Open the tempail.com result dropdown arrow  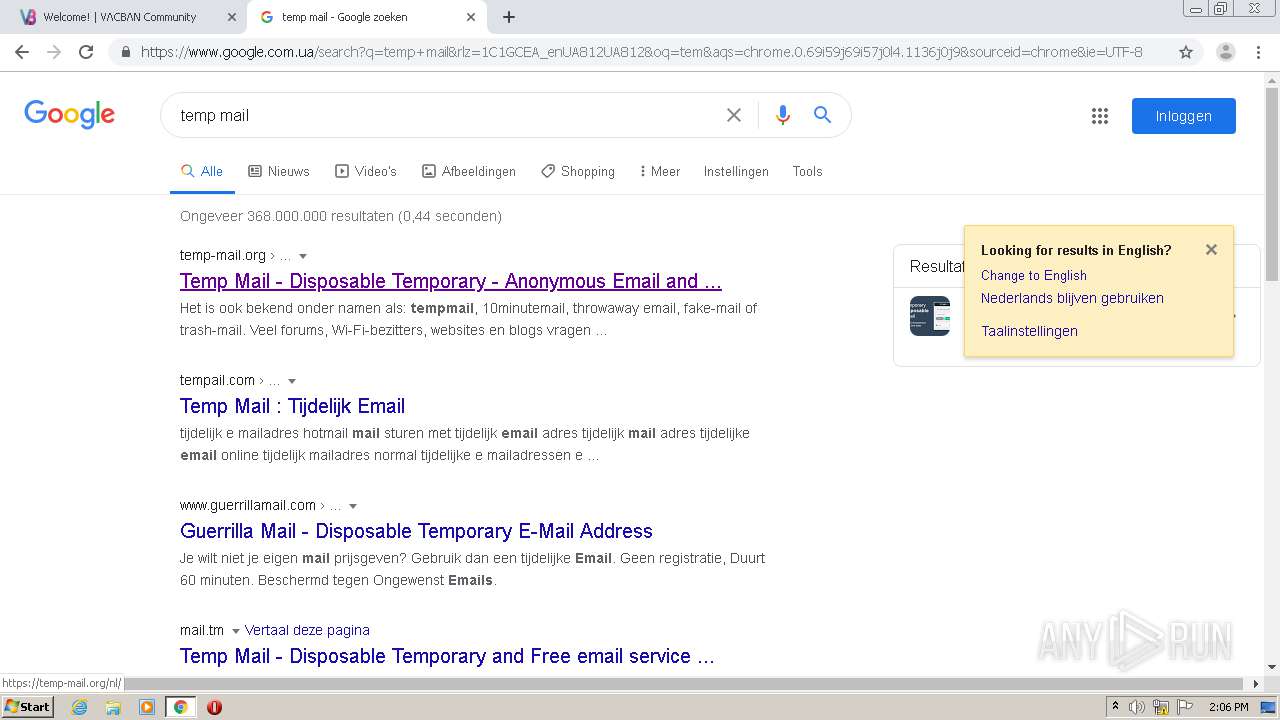pyautogui.click(x=292, y=381)
